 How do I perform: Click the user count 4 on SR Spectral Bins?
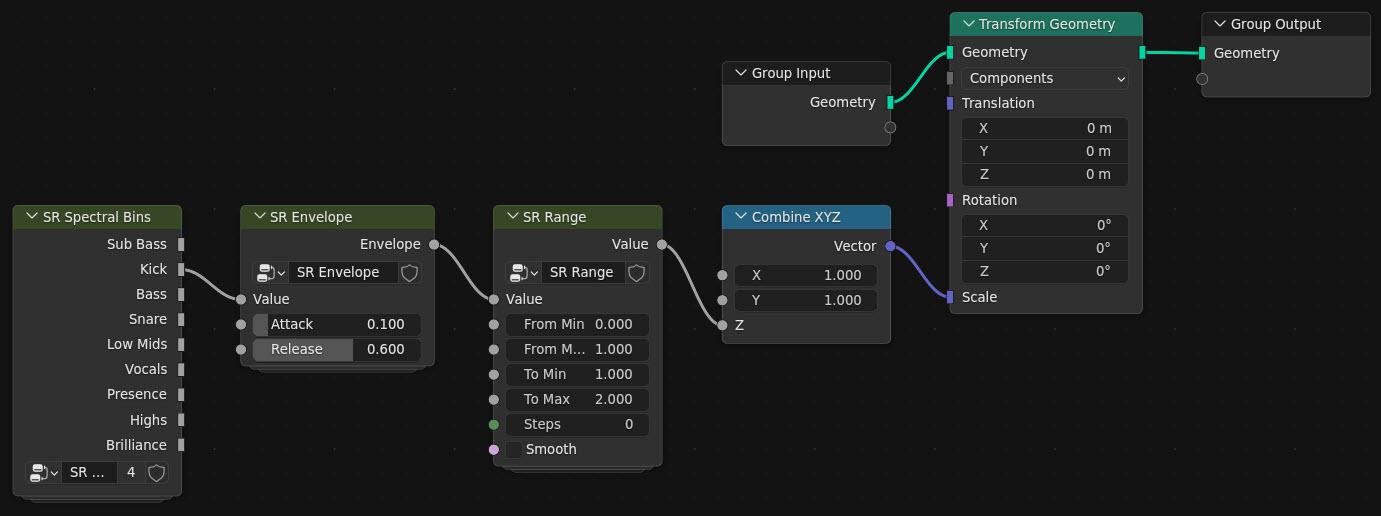tap(131, 472)
